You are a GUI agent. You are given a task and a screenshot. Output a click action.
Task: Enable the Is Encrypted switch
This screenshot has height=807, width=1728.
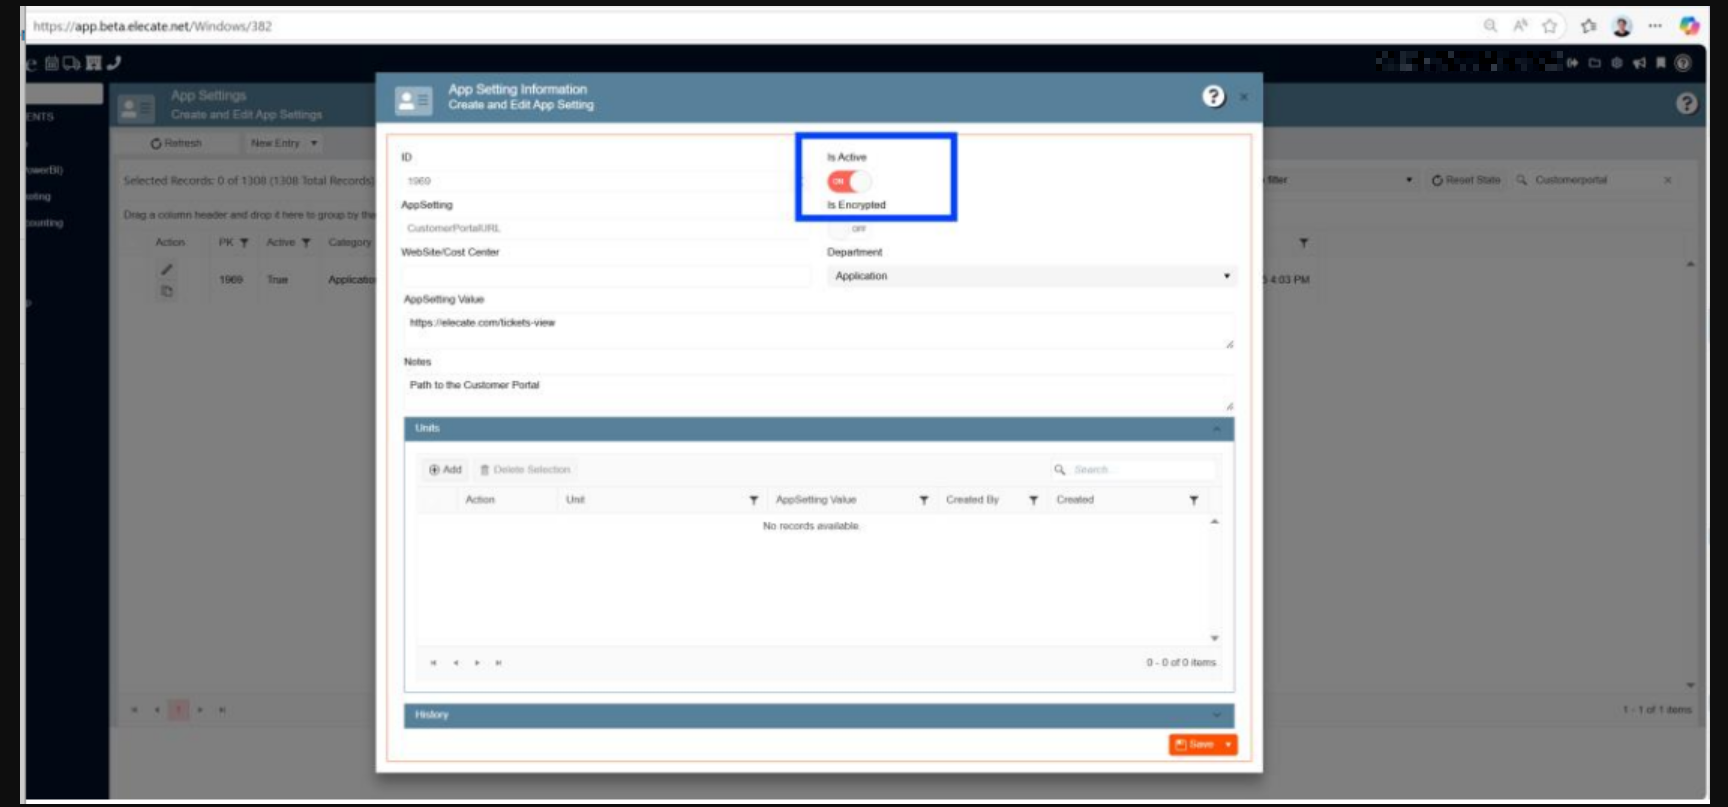click(849, 229)
